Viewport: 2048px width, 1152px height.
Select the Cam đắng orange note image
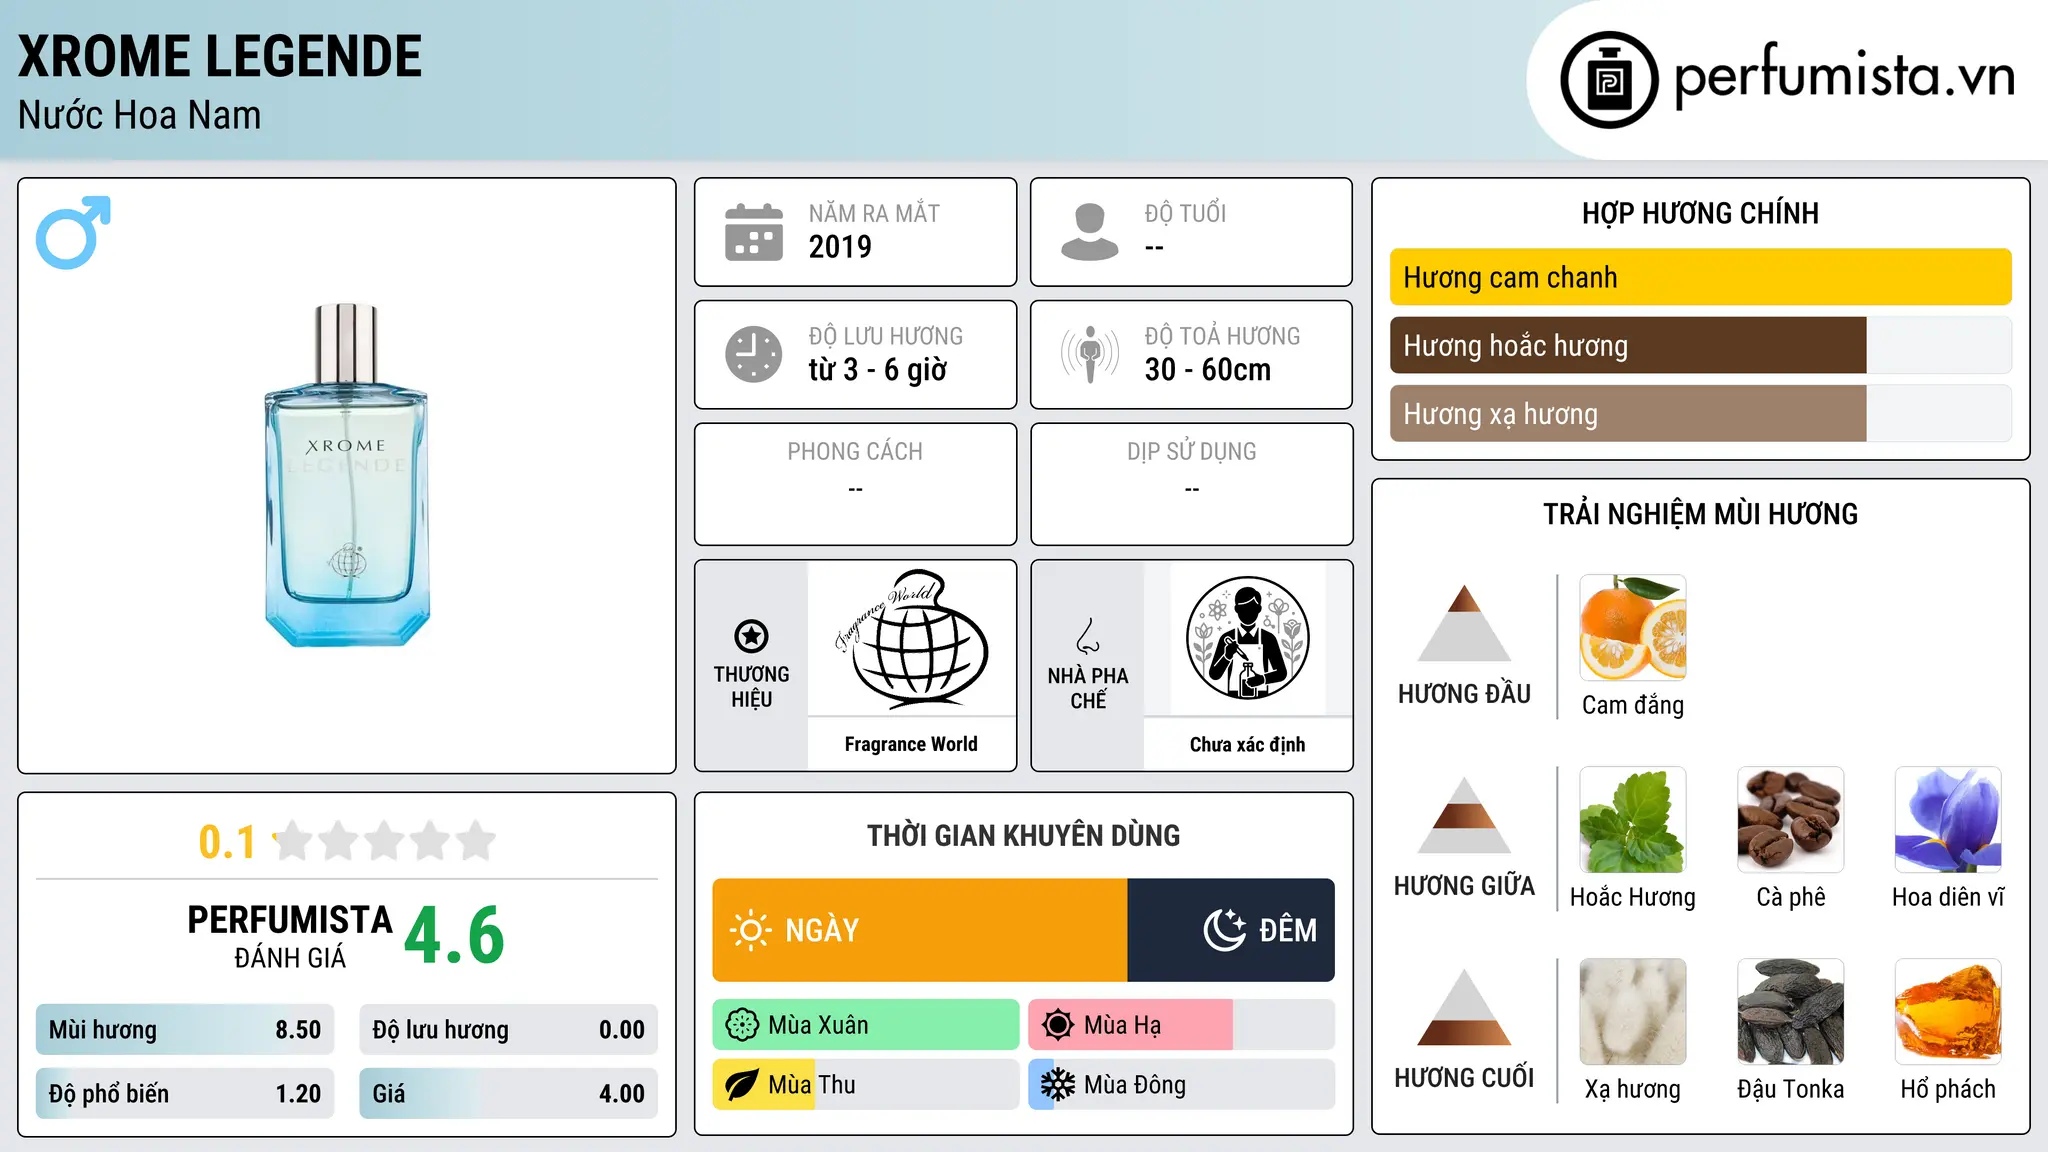click(1633, 627)
